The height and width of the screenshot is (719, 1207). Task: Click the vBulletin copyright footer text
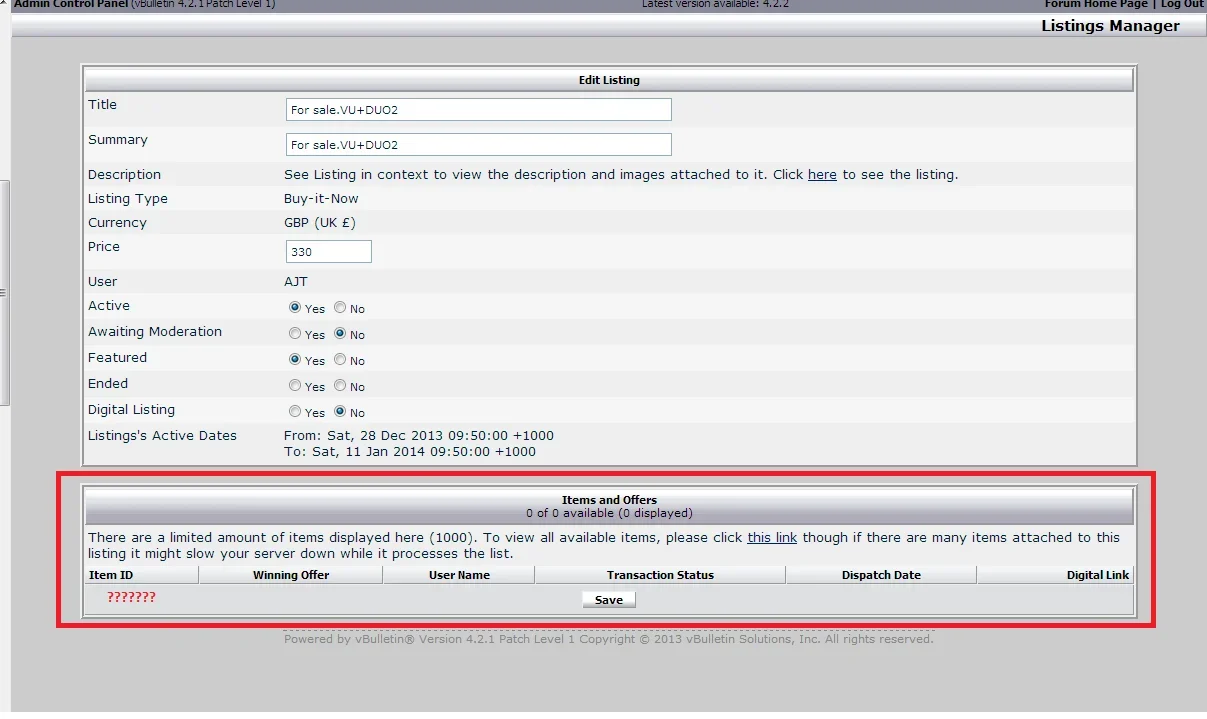coord(609,639)
